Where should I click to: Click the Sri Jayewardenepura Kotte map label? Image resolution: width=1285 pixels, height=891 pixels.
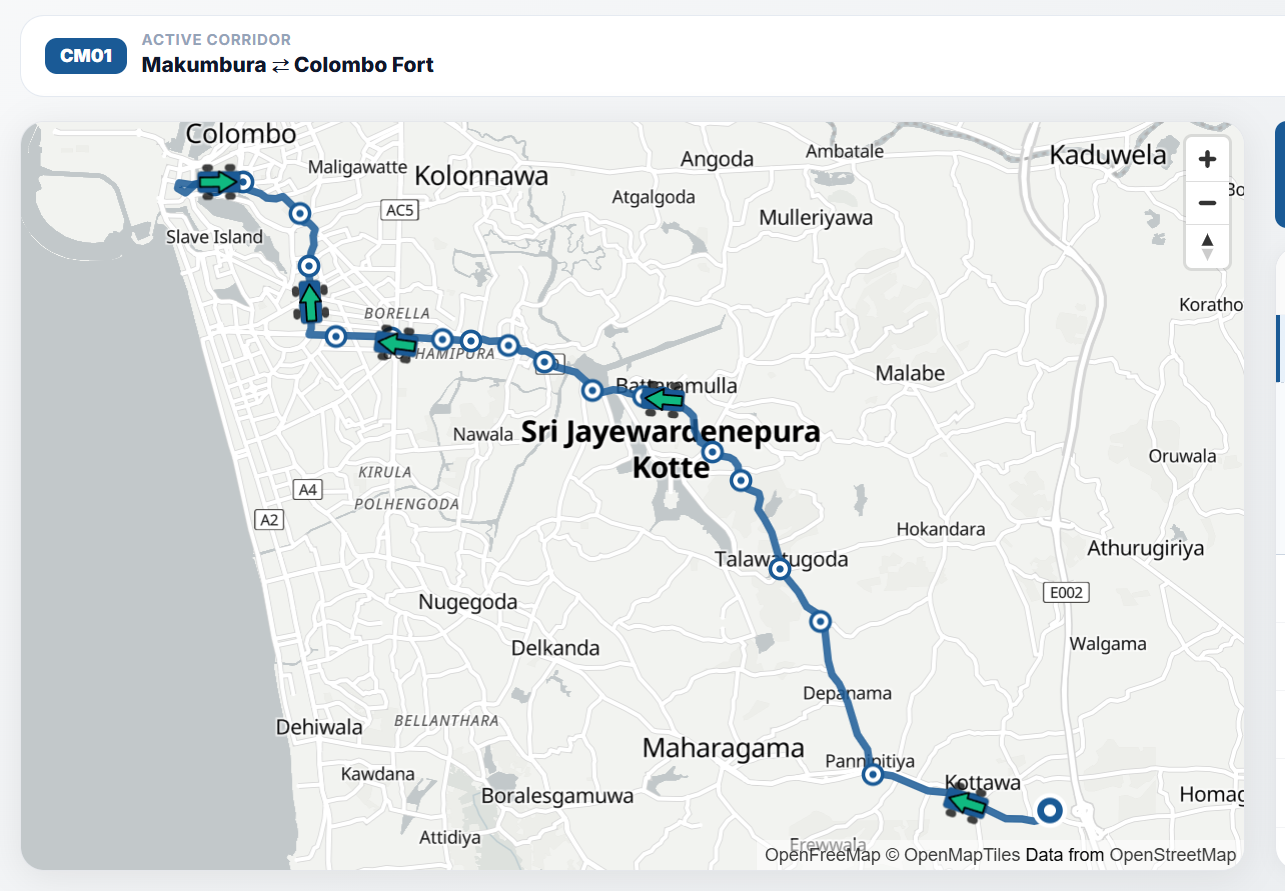click(x=671, y=450)
